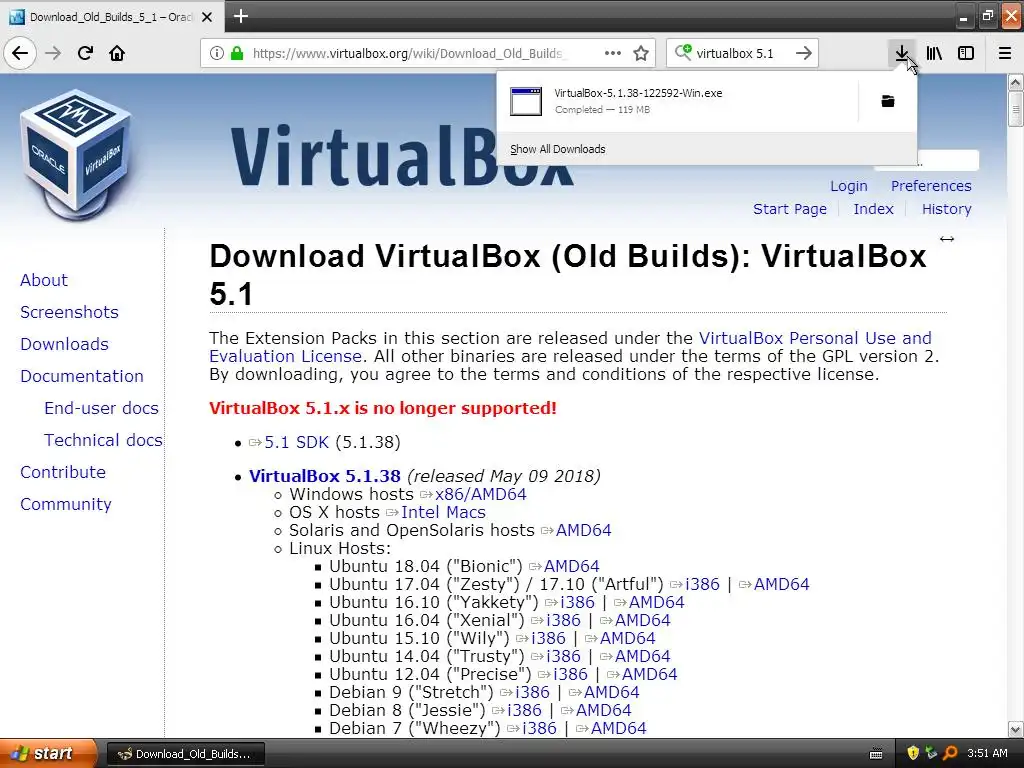Open Documentation in the sidebar
Screen dimensions: 1024x768
click(x=82, y=376)
